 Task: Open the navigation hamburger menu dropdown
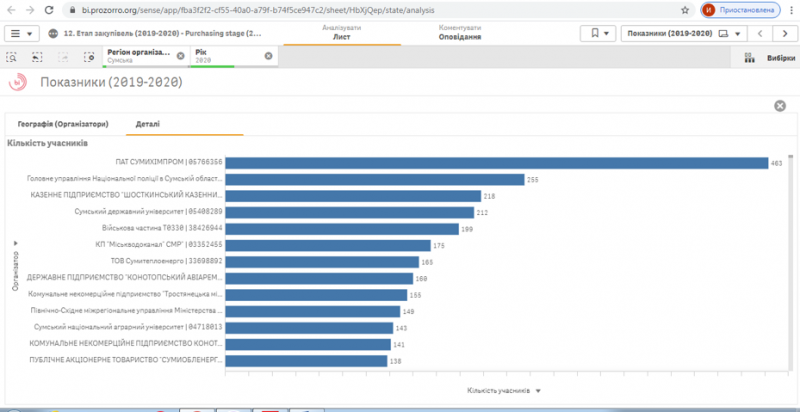click(21, 34)
